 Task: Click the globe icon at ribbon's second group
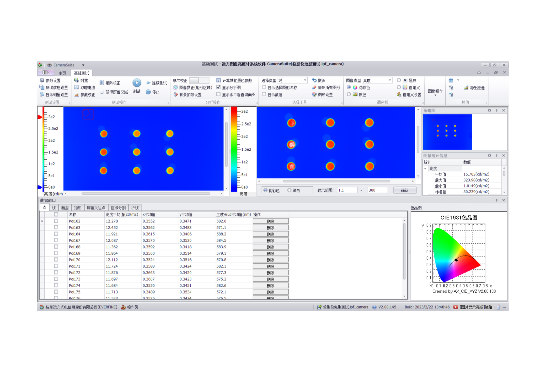pyautogui.click(x=76, y=80)
